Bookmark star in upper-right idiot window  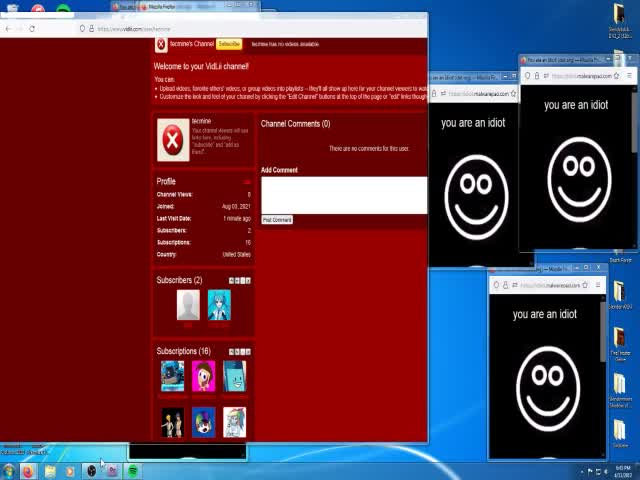click(616, 76)
